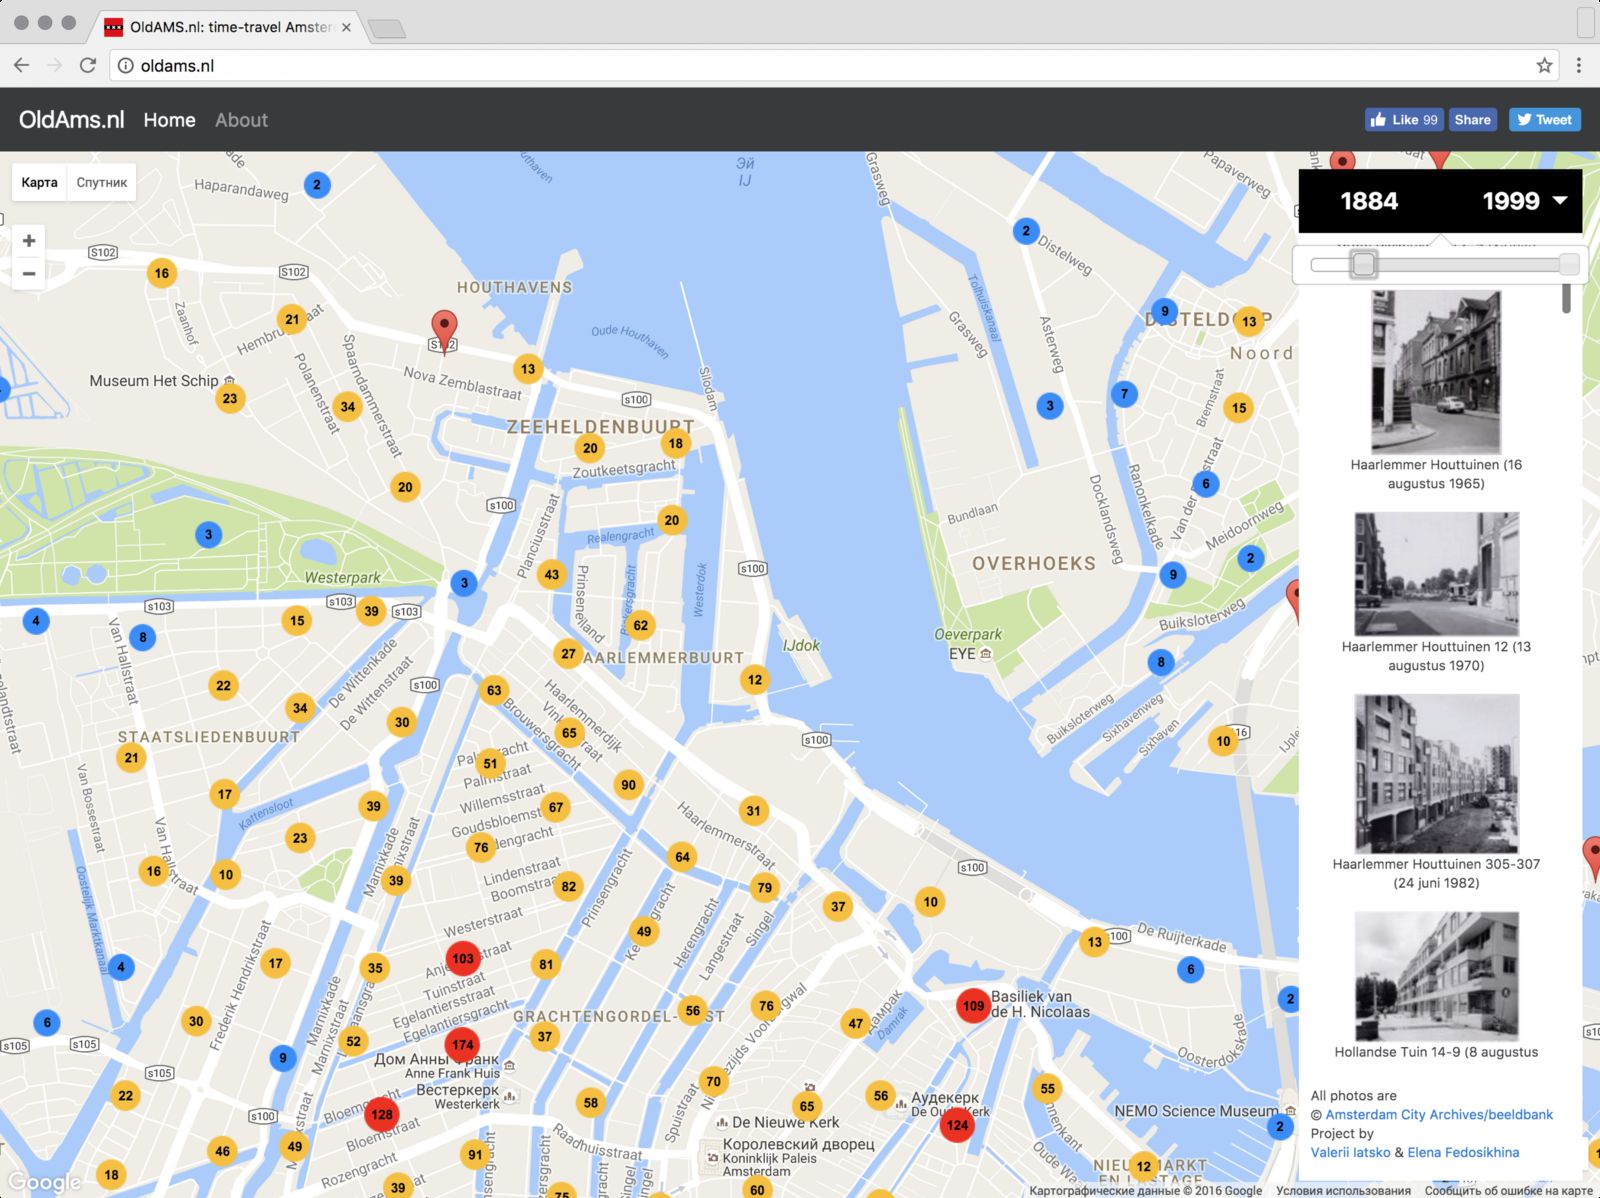
Task: Open Elena Fedosikhina's link
Action: point(1463,1152)
